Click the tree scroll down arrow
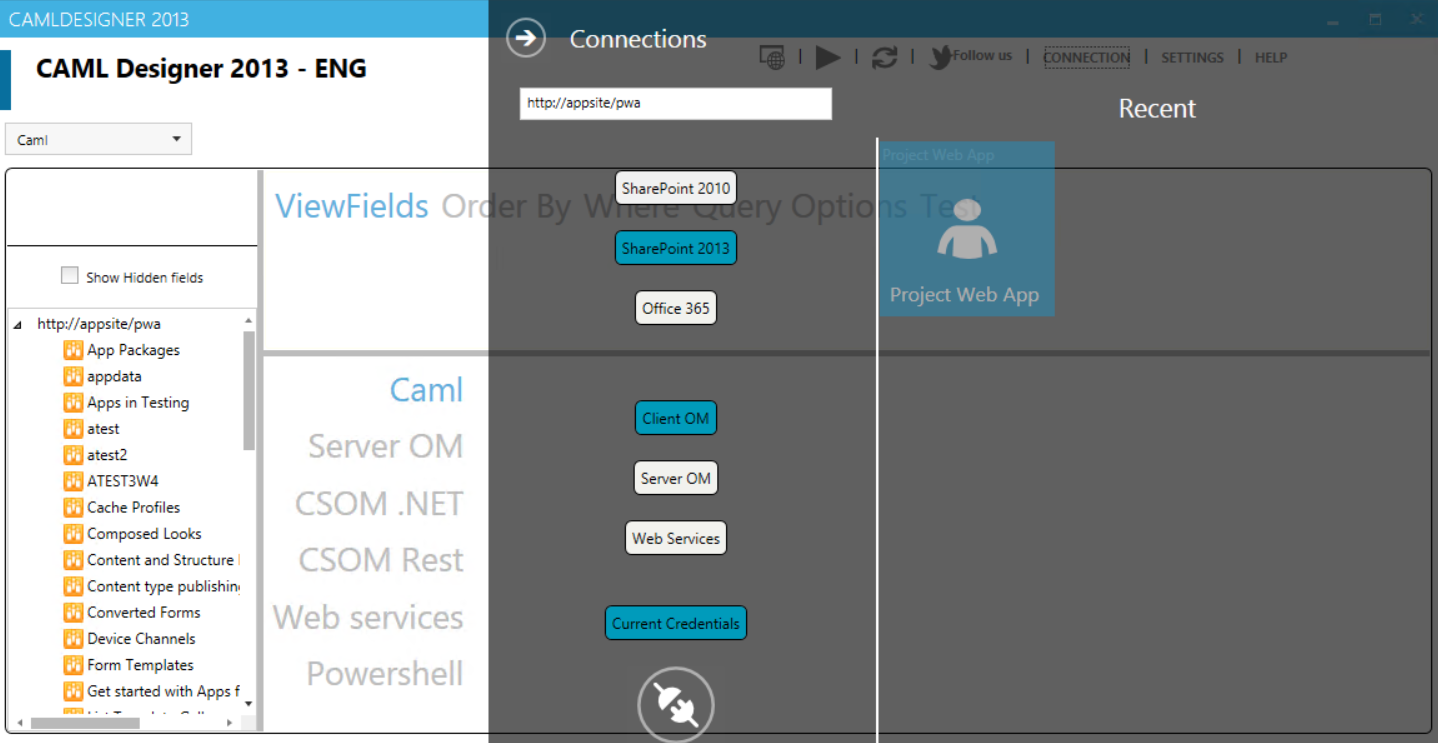The image size is (1438, 743). click(249, 704)
